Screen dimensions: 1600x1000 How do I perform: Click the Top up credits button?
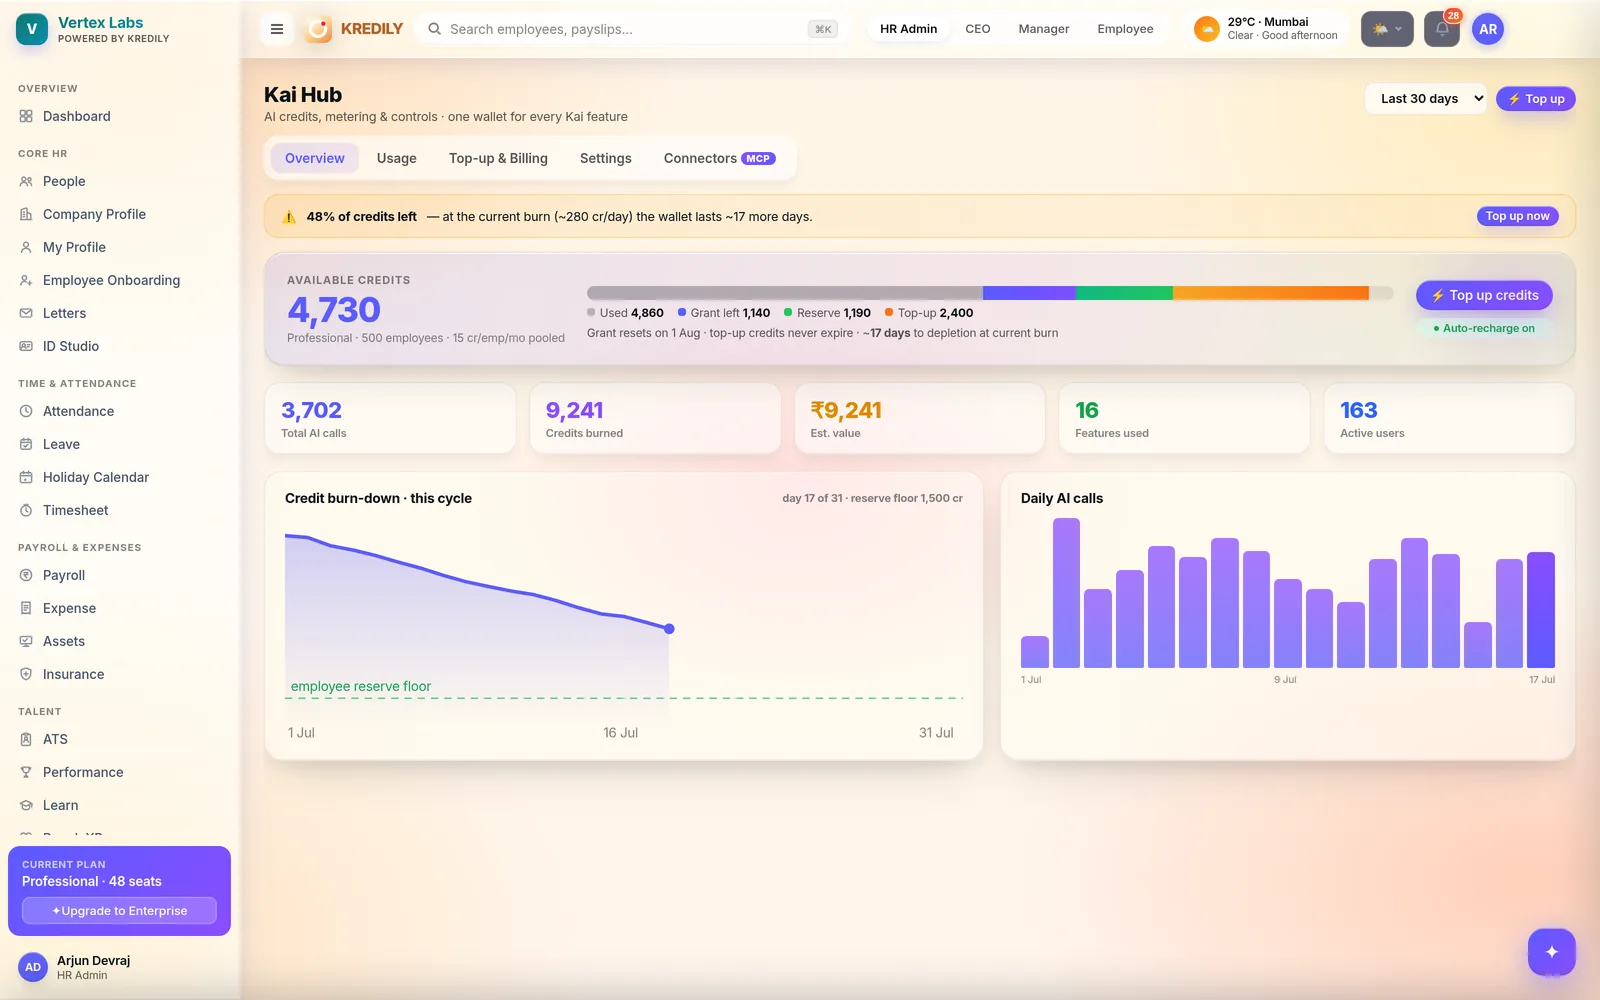click(1484, 295)
